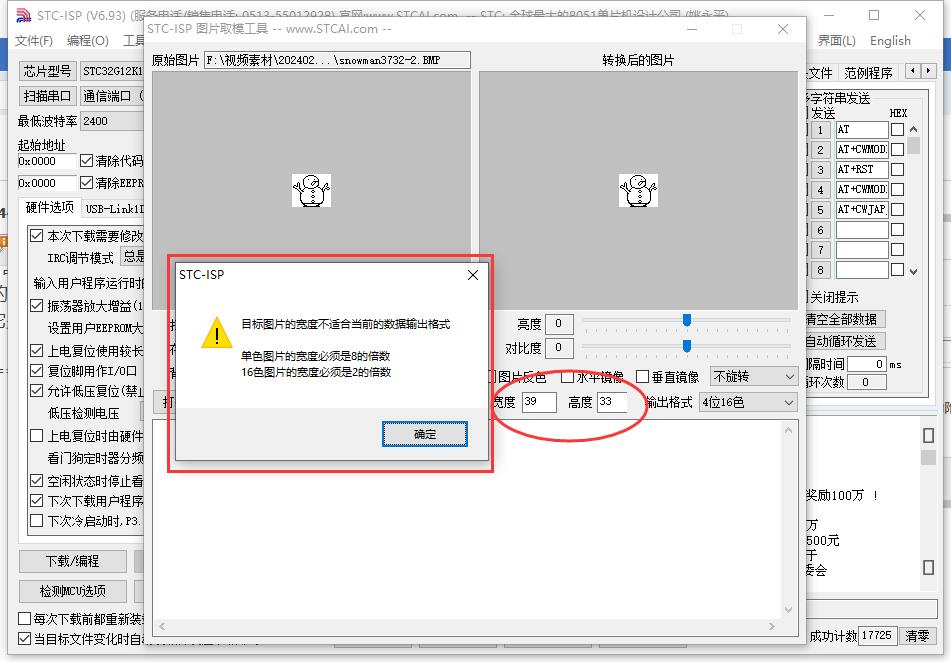The height and width of the screenshot is (662, 951).
Task: Click the original snowman image preview
Action: 311,190
